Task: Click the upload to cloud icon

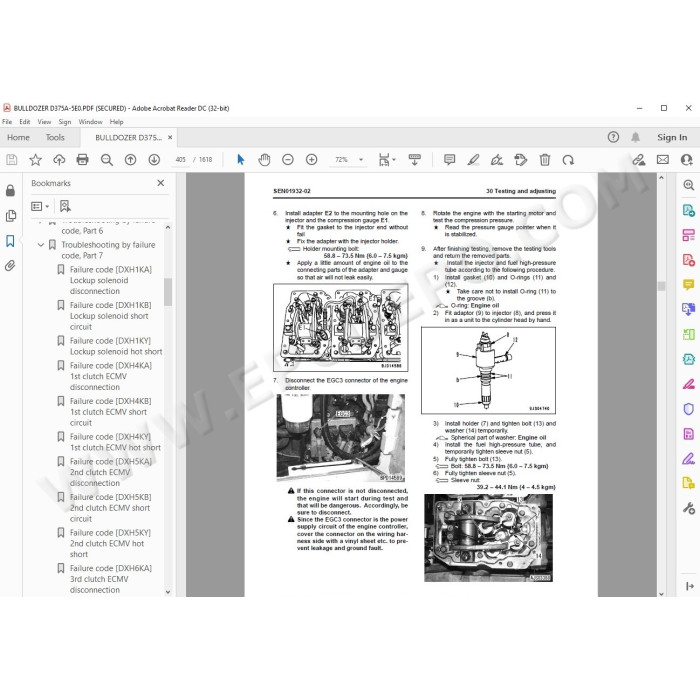Action: [x=59, y=160]
